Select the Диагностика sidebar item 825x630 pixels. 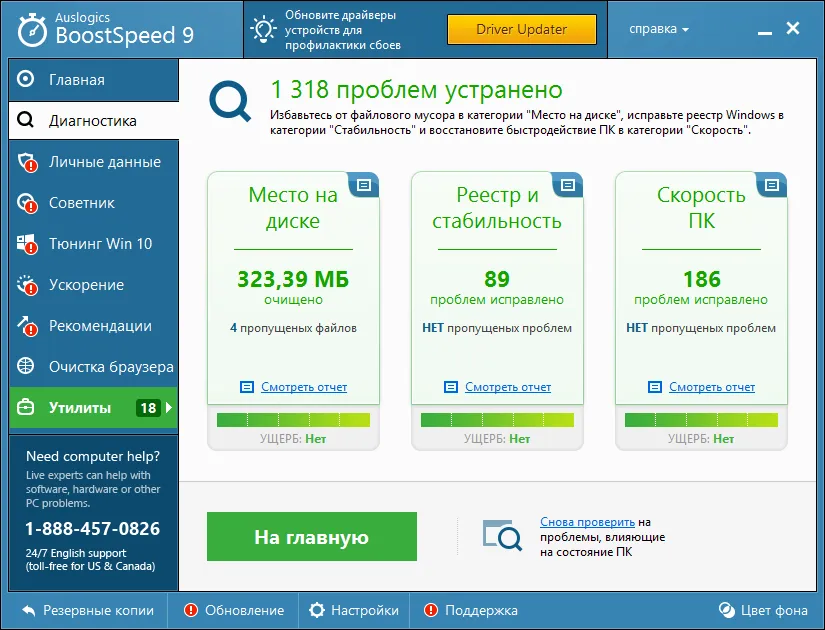tap(94, 121)
